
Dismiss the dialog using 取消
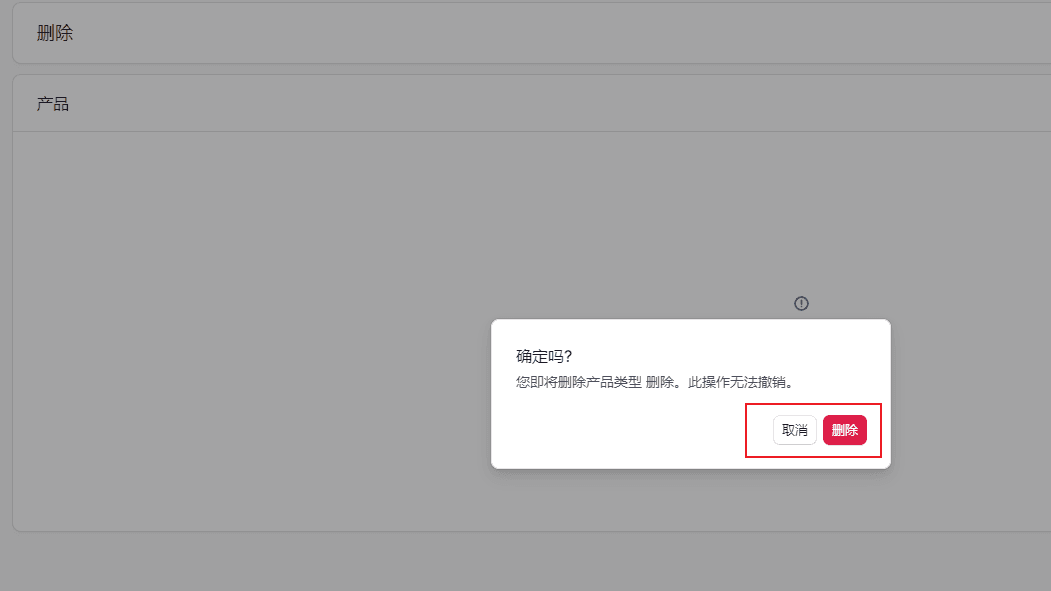[x=794, y=430]
